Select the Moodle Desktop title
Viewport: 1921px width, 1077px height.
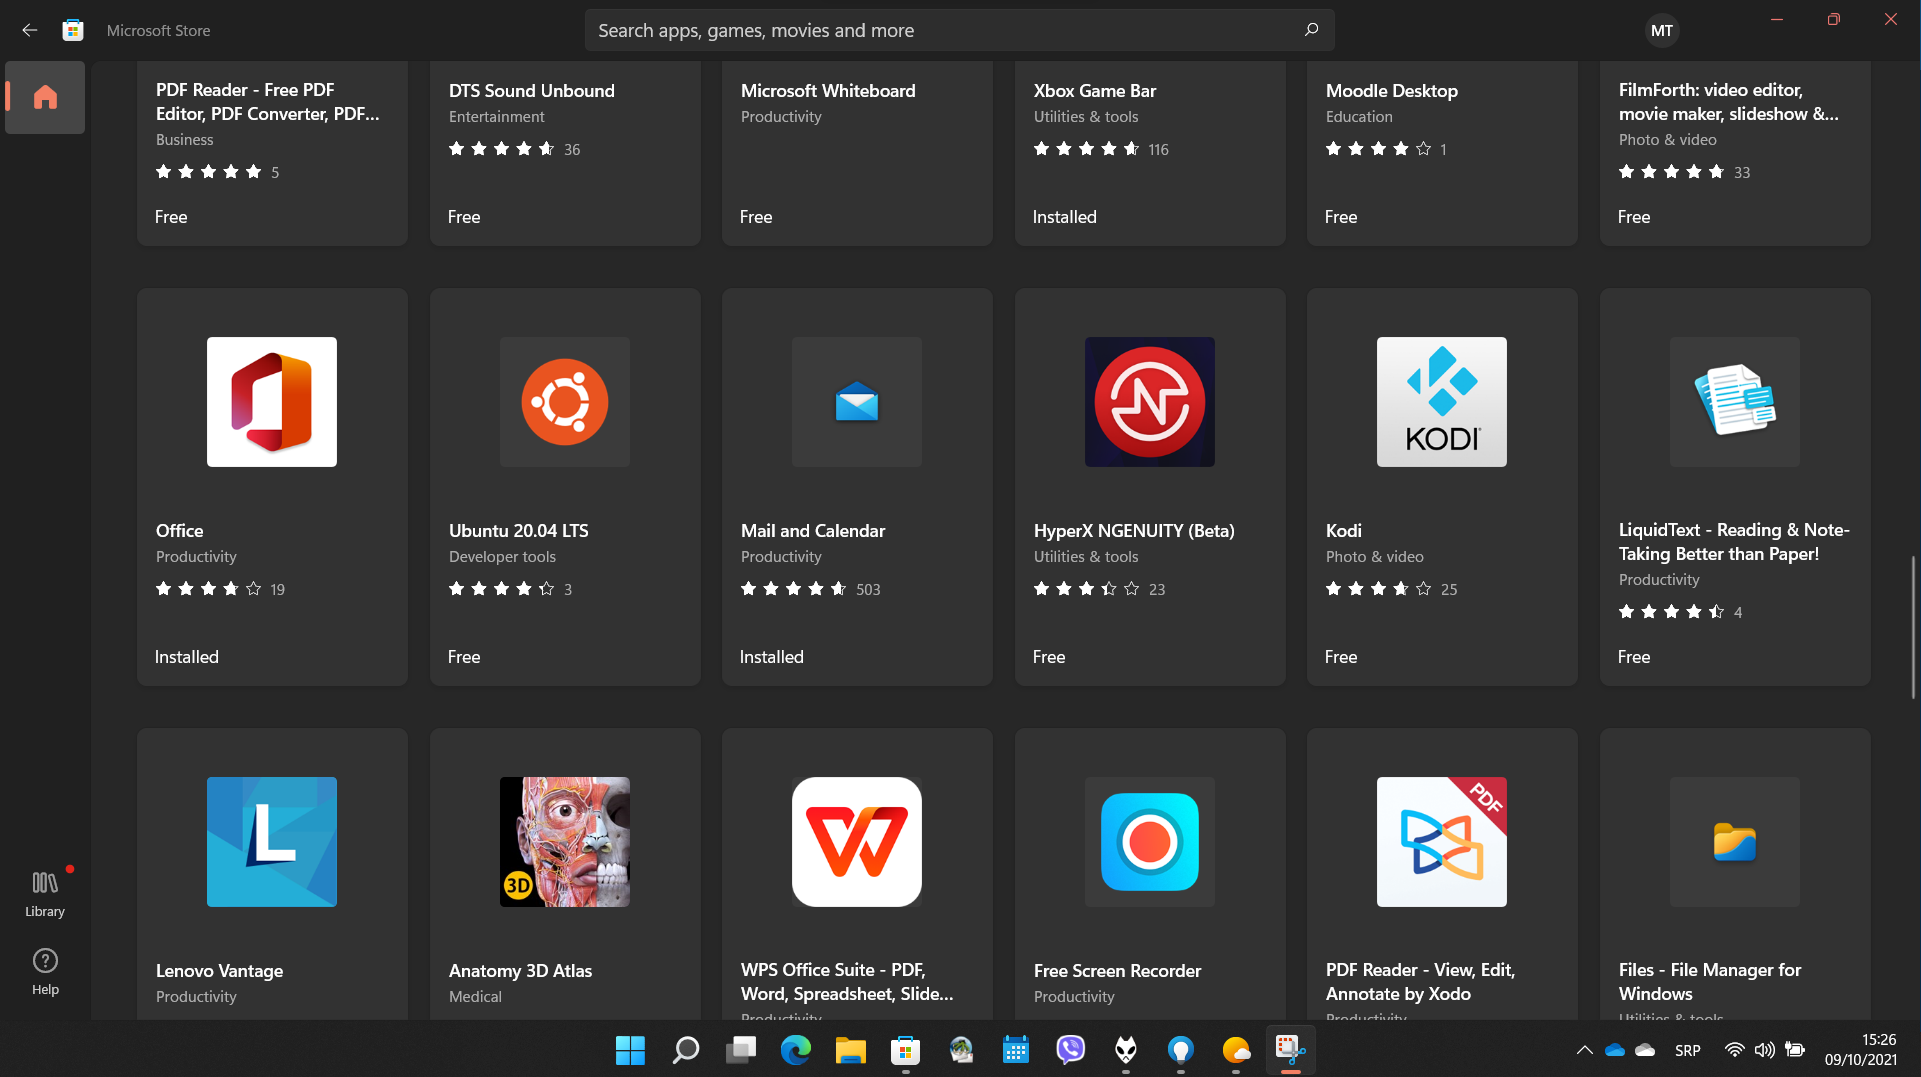pyautogui.click(x=1392, y=91)
